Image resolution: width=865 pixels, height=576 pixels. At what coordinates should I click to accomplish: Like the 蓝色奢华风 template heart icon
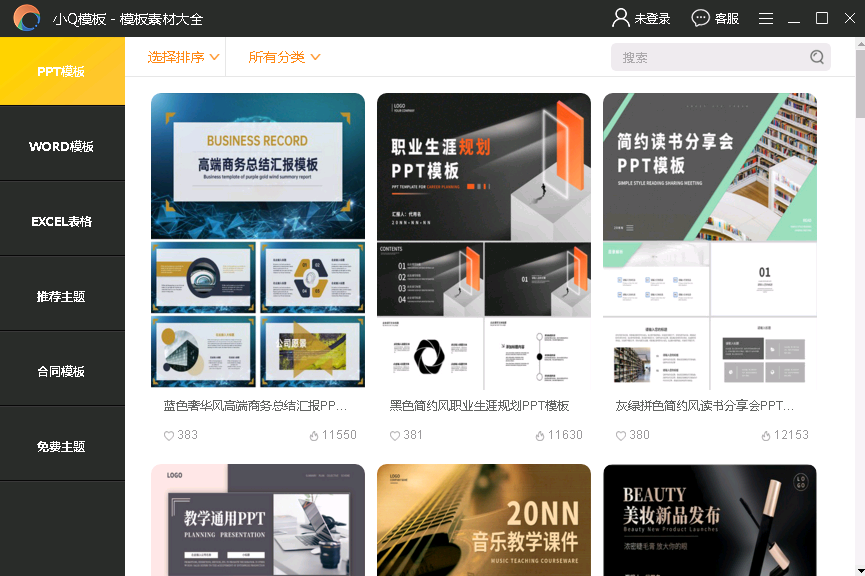tap(169, 436)
